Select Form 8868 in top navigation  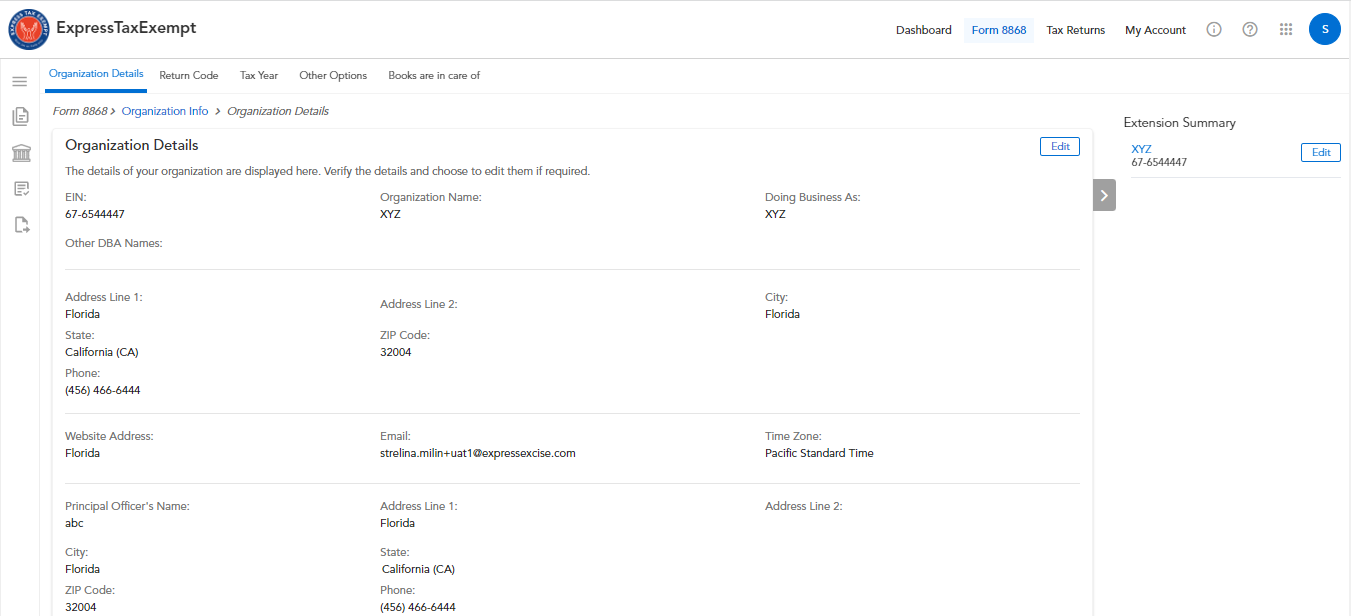click(999, 30)
